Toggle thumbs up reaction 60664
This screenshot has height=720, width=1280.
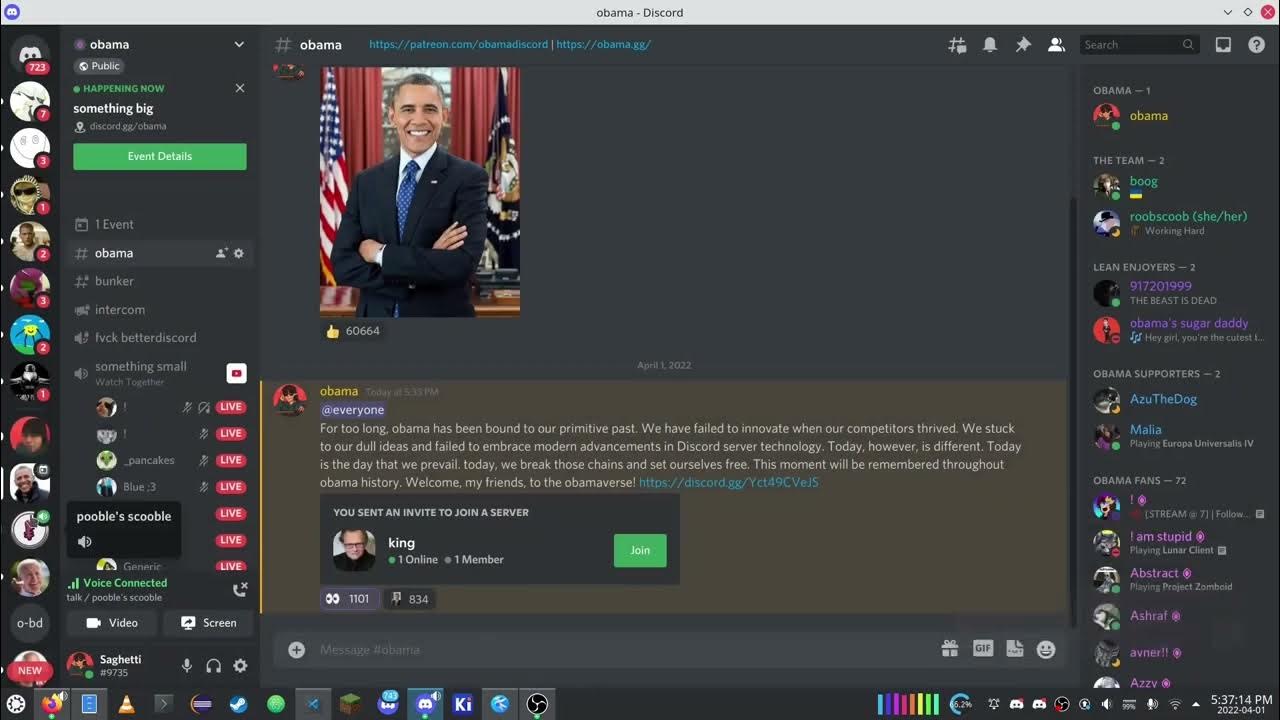coord(353,331)
